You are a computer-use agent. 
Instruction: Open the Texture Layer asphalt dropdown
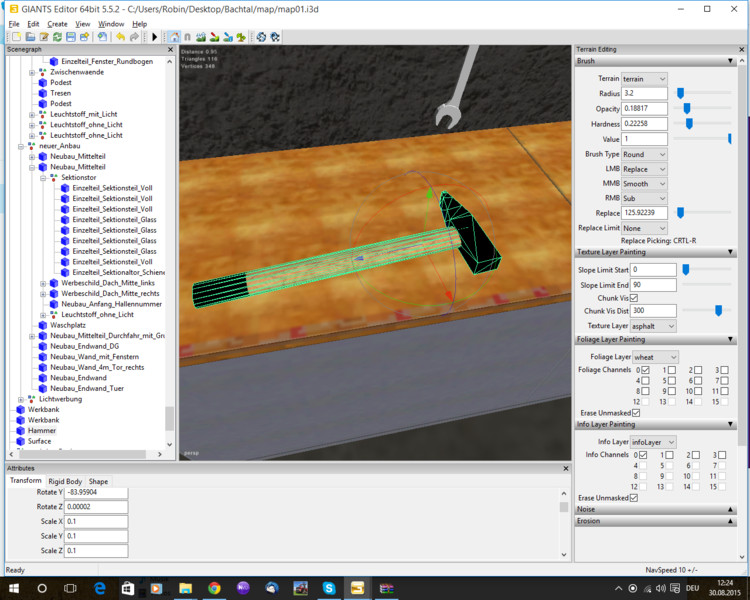click(x=654, y=326)
